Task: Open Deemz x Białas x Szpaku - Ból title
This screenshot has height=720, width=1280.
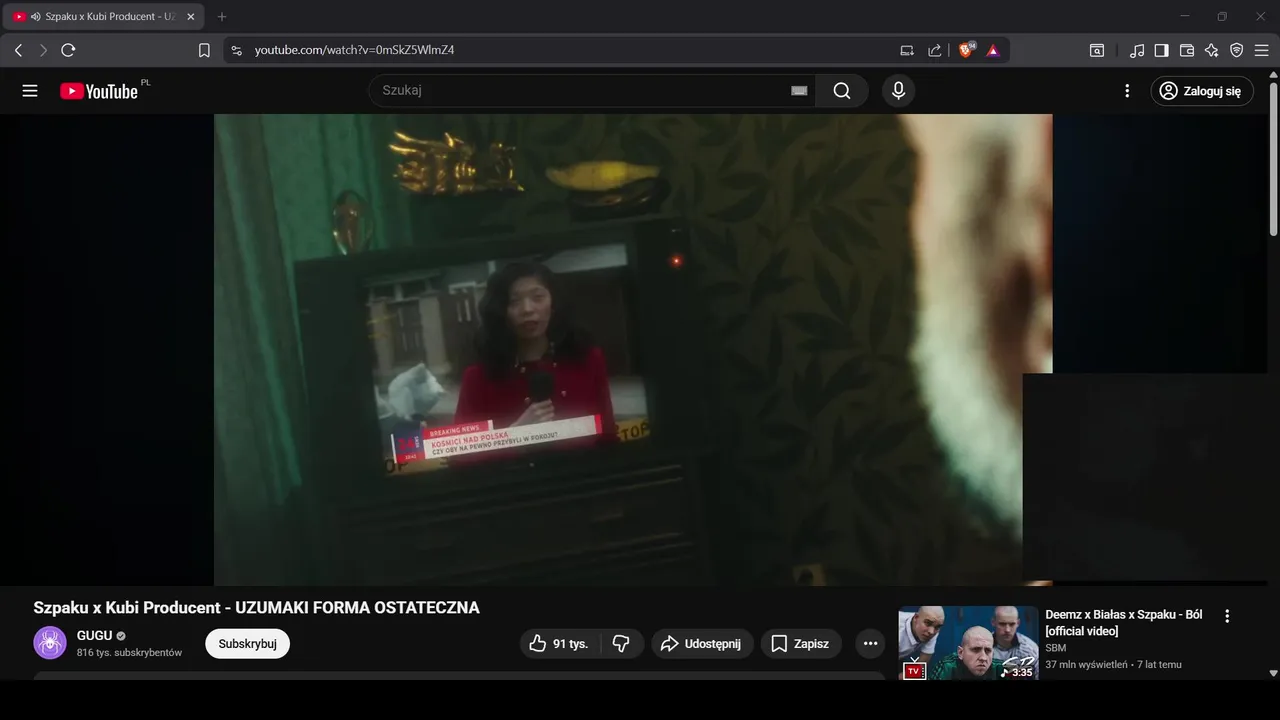Action: pyautogui.click(x=1125, y=623)
